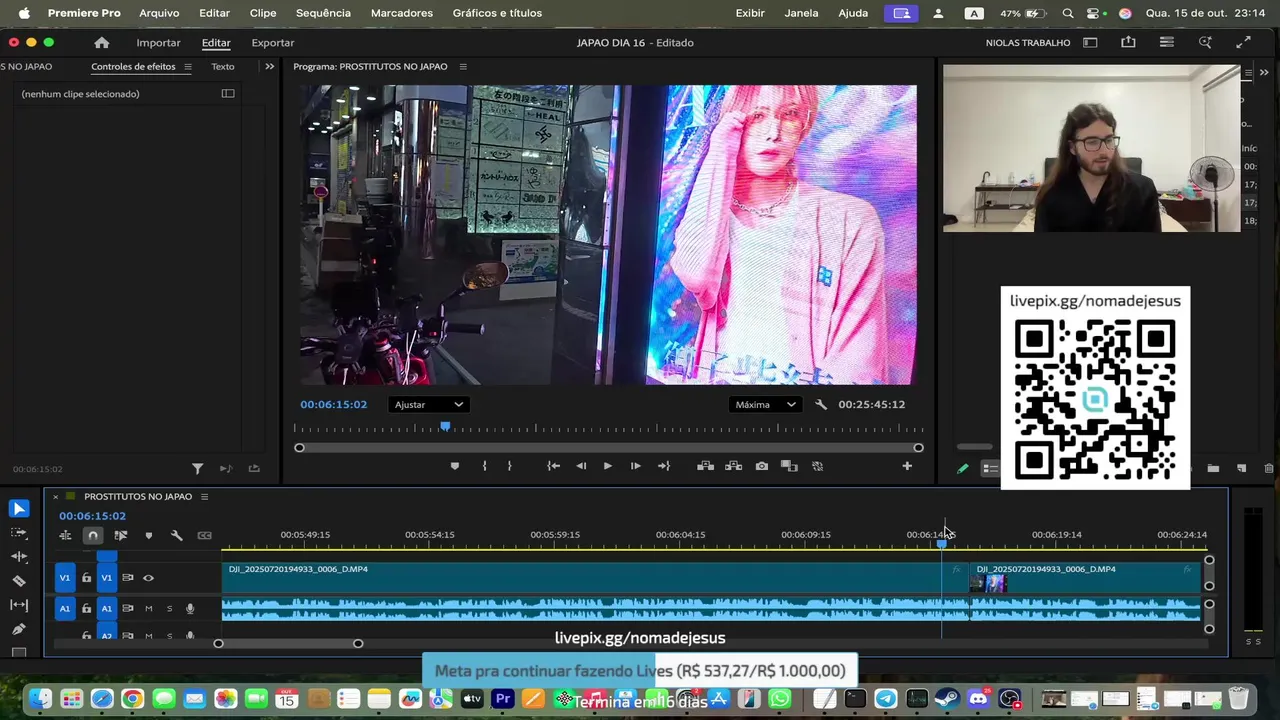The width and height of the screenshot is (1280, 720).
Task: Select the Pen tool
Action: pyautogui.click(x=18, y=629)
